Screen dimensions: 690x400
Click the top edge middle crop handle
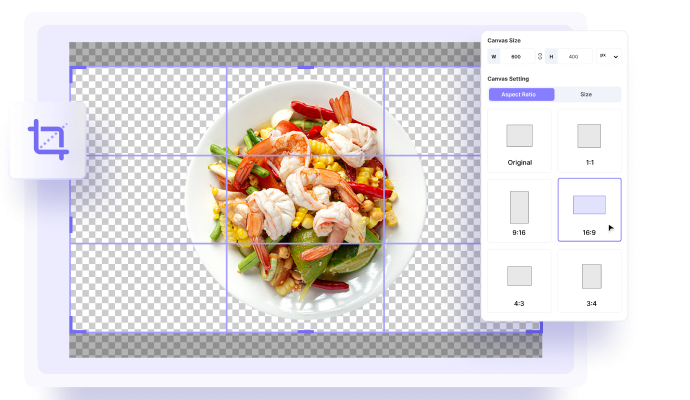coord(305,68)
